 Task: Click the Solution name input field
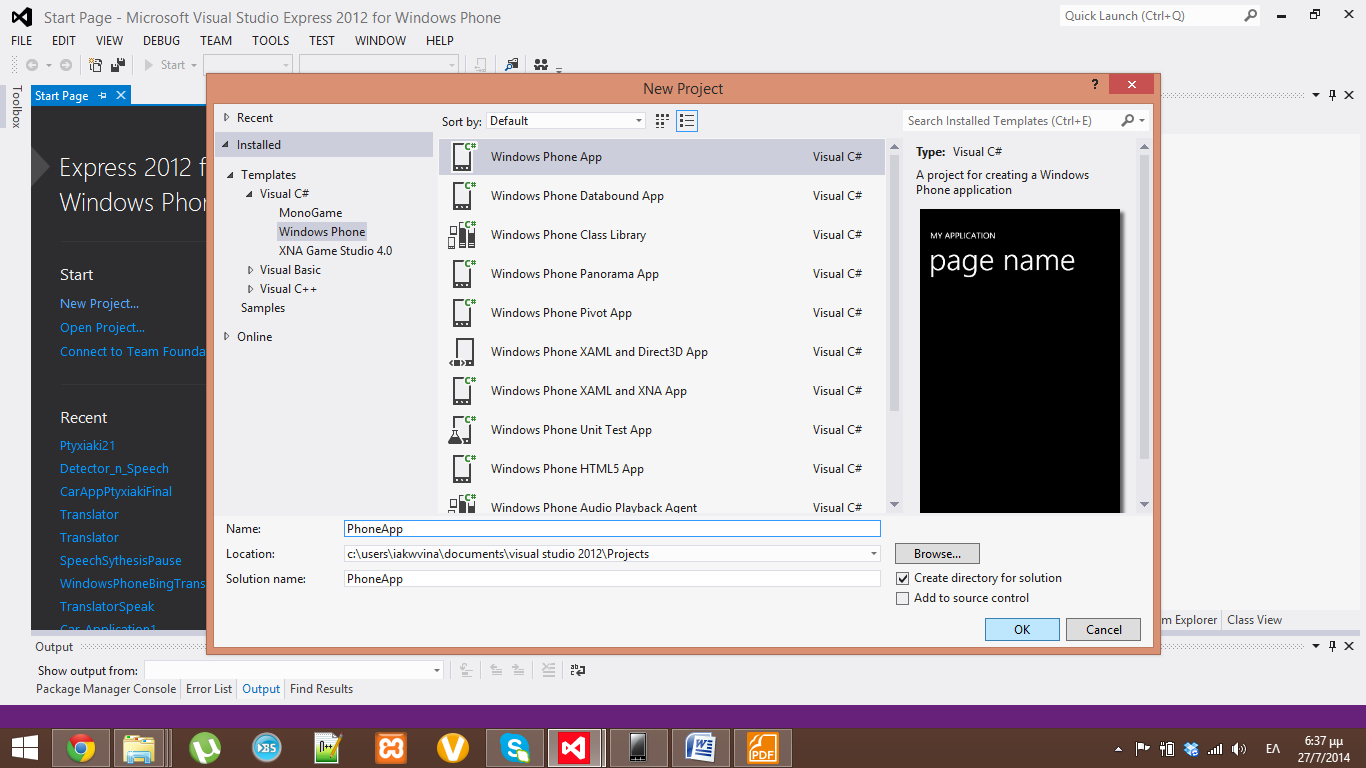click(612, 579)
